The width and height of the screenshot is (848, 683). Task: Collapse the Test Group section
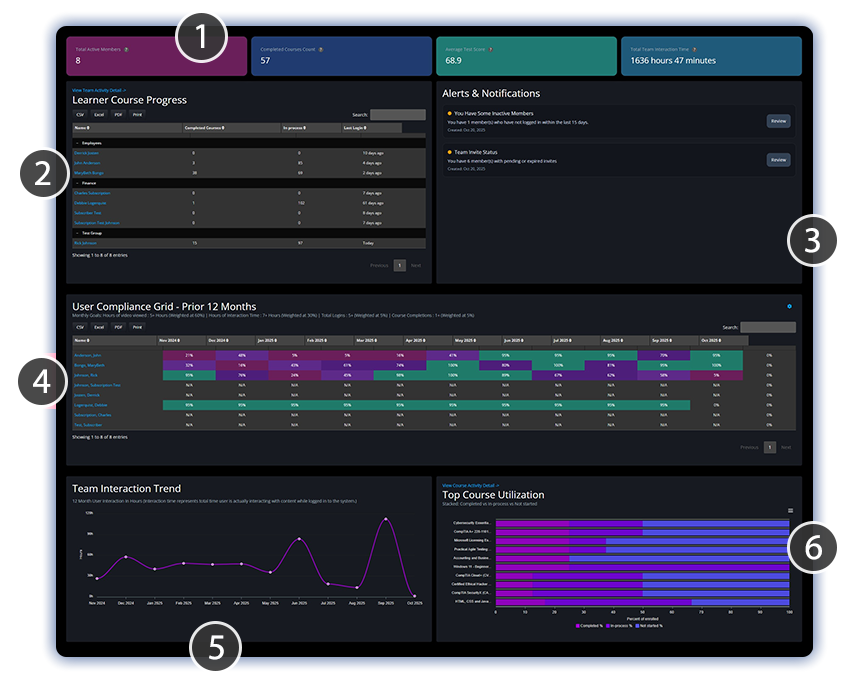(77, 232)
